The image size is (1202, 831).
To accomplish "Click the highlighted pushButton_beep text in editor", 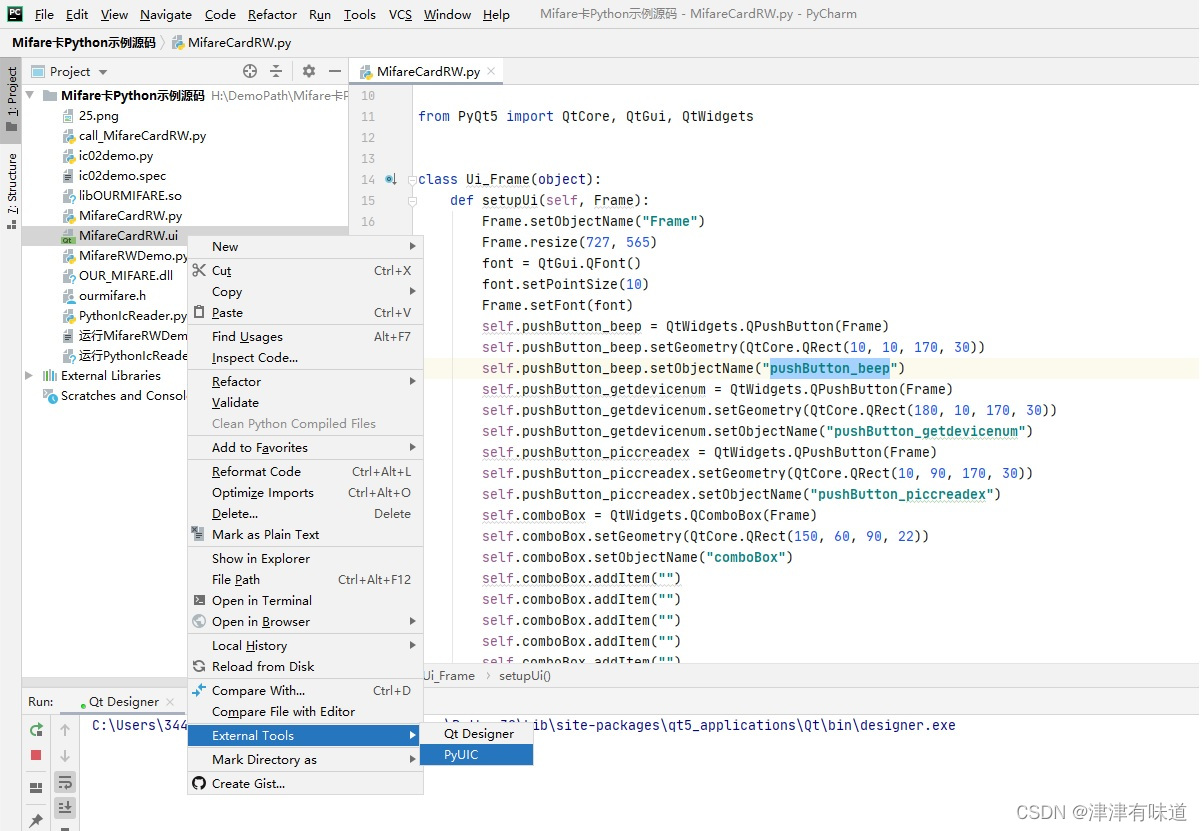I will pos(829,368).
